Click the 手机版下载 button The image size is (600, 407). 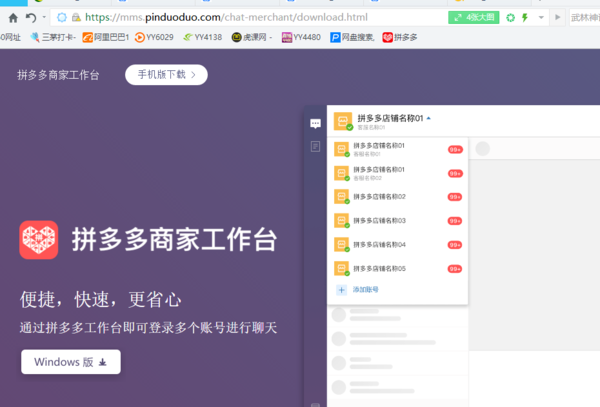click(x=166, y=75)
